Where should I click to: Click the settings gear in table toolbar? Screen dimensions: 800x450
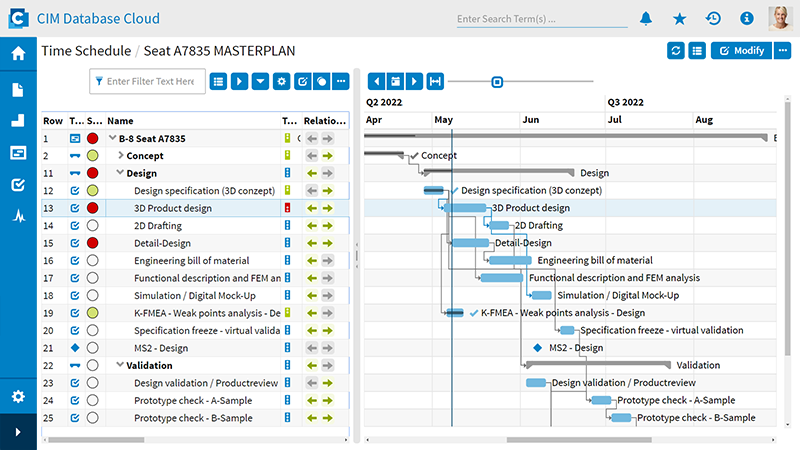click(x=282, y=81)
